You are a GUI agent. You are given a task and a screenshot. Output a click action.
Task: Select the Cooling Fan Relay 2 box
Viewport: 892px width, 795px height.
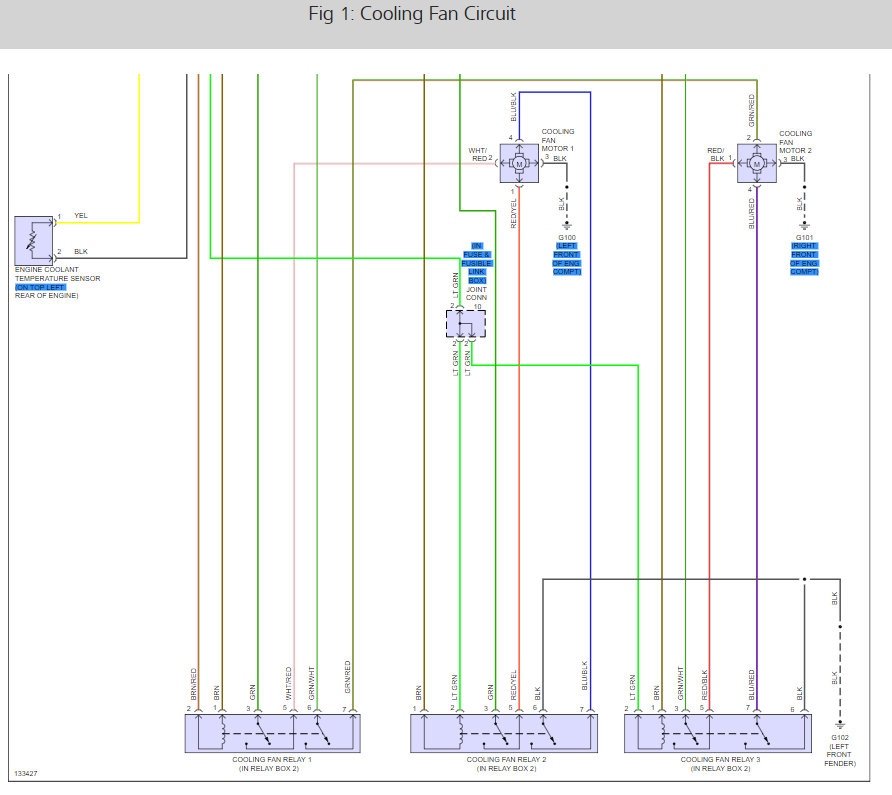[504, 734]
